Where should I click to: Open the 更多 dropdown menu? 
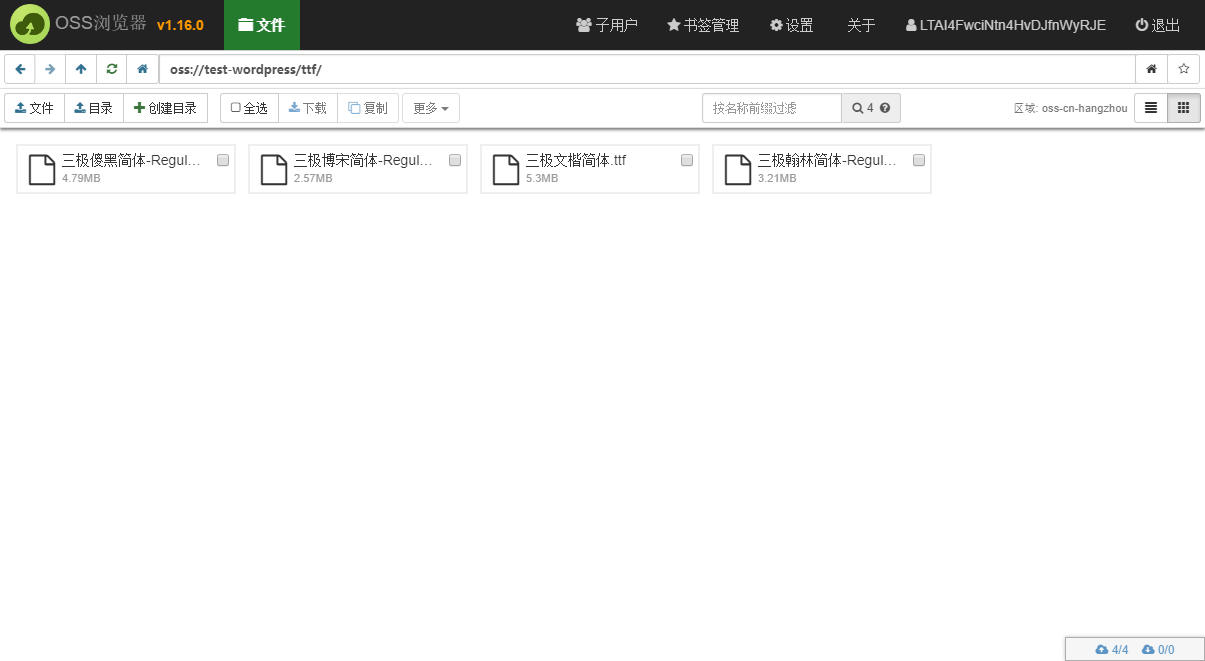[430, 107]
